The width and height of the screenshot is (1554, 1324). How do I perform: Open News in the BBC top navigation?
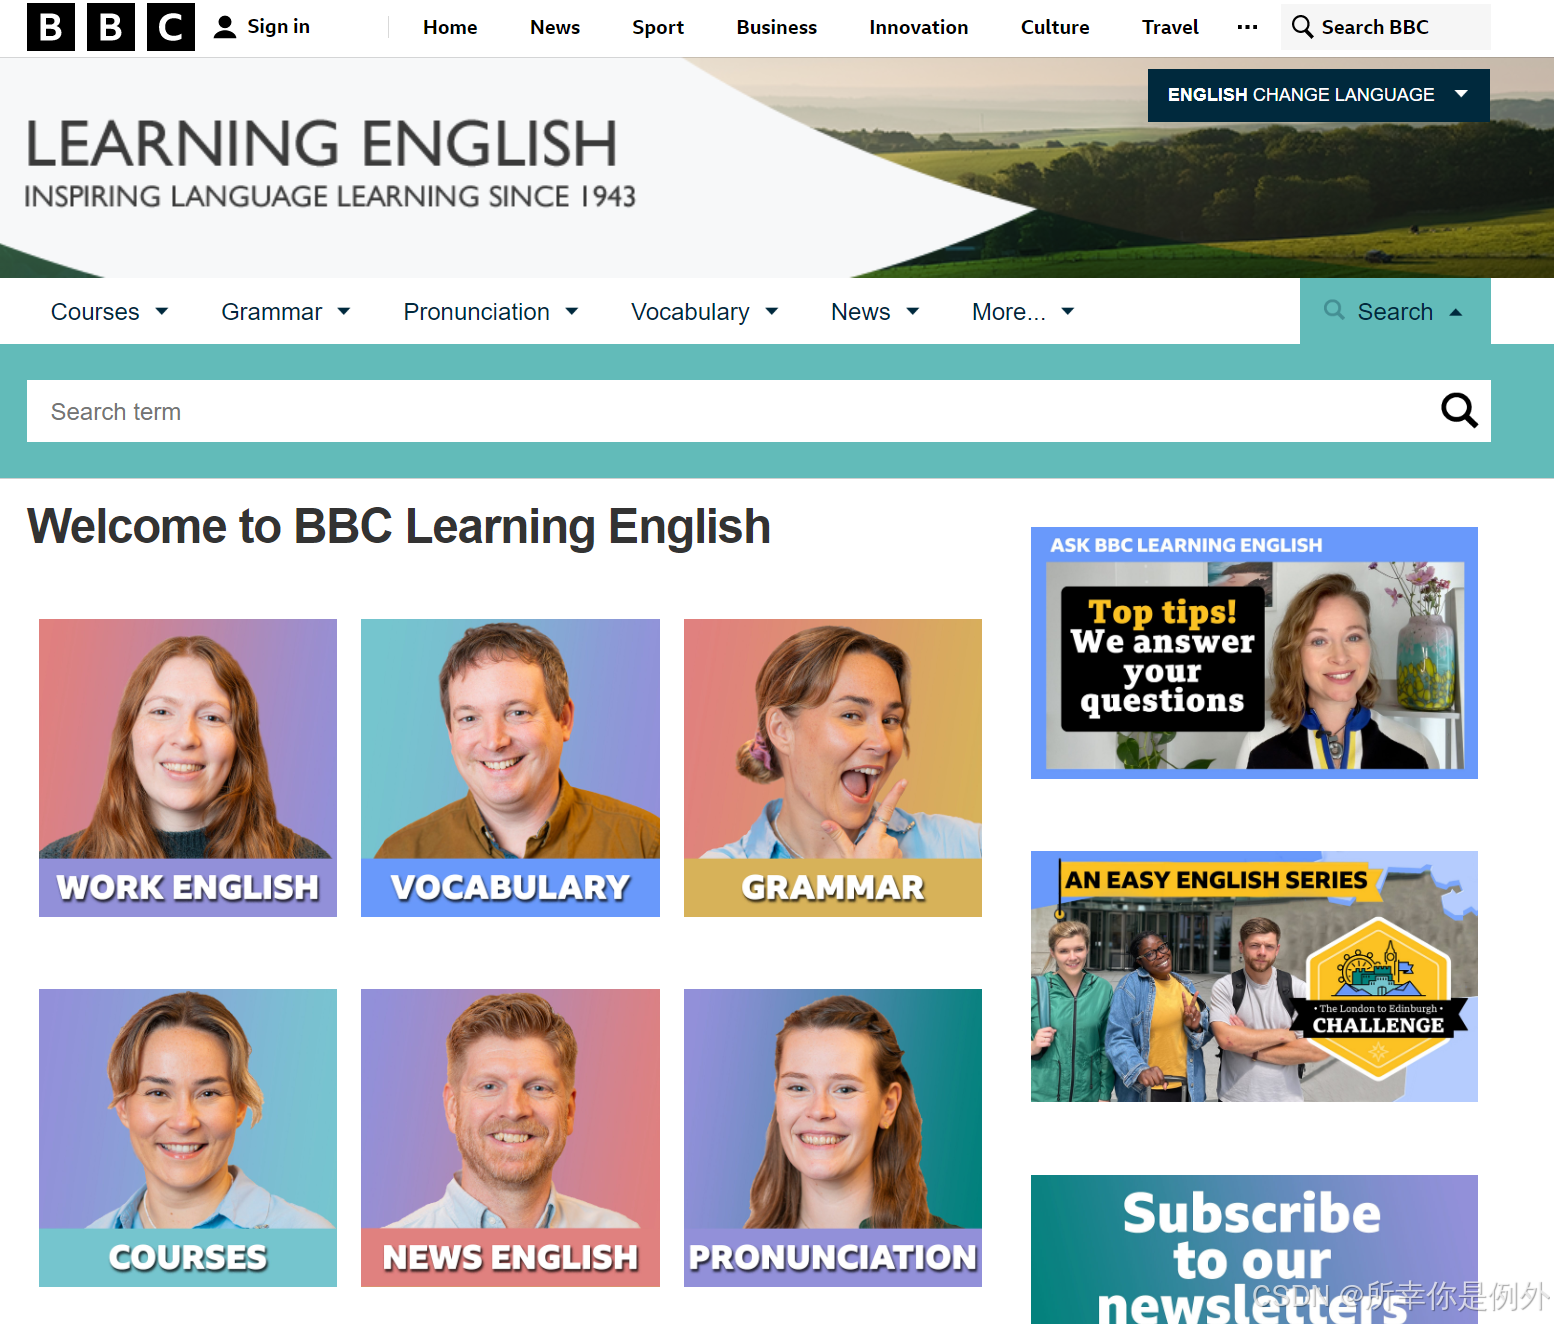pos(555,27)
